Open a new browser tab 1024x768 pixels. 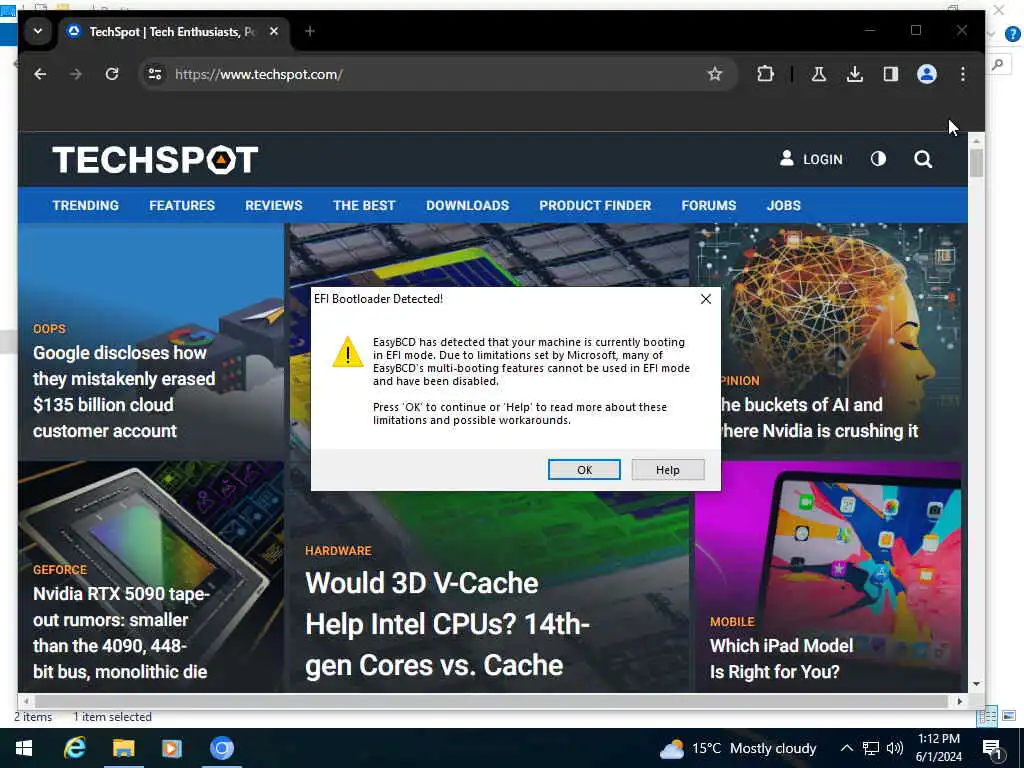310,31
